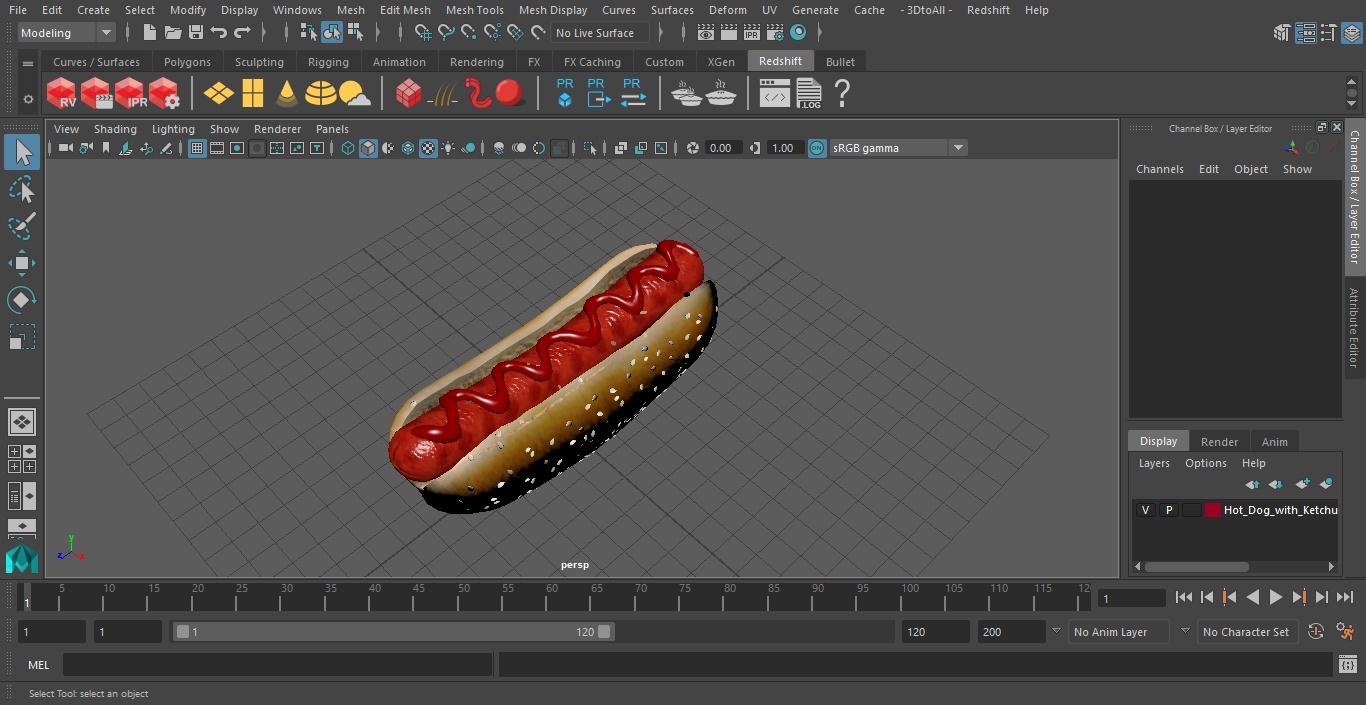Screen dimensions: 1366x705
Task: Click the Redo arrow icon
Action: coord(242,33)
